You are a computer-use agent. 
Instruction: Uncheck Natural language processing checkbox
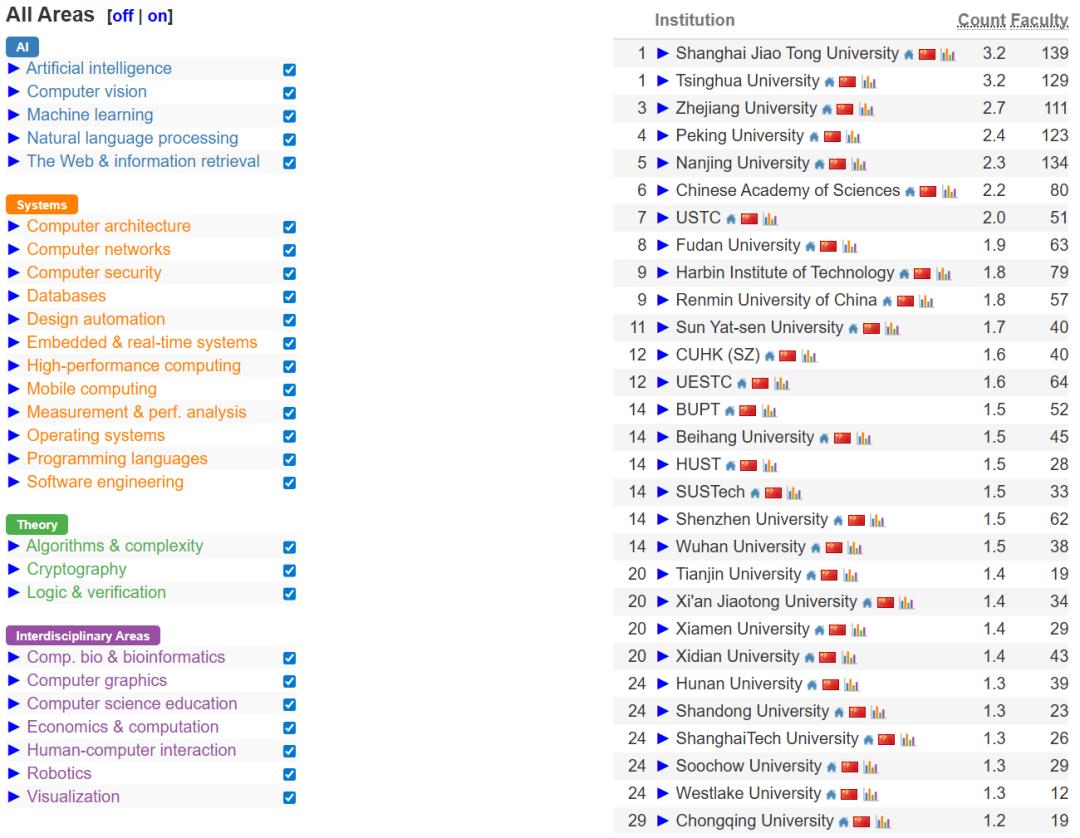[289, 139]
